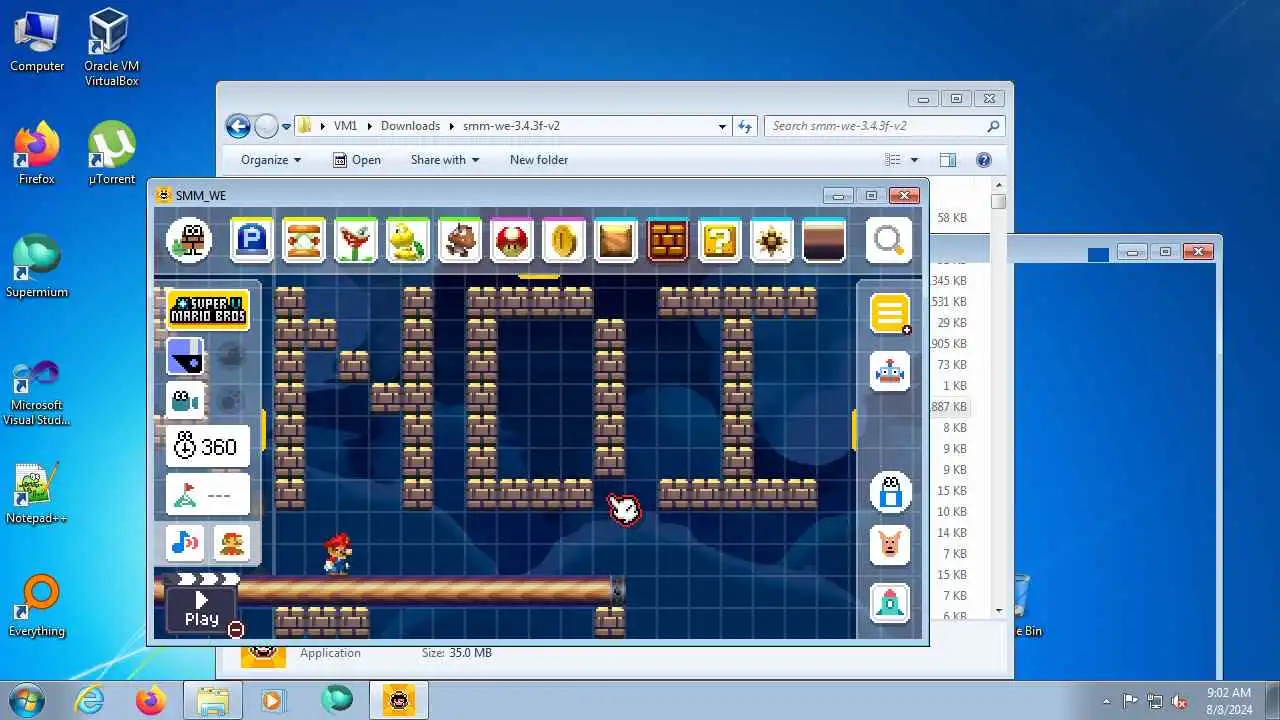Open the magnifier search for parts

click(889, 240)
